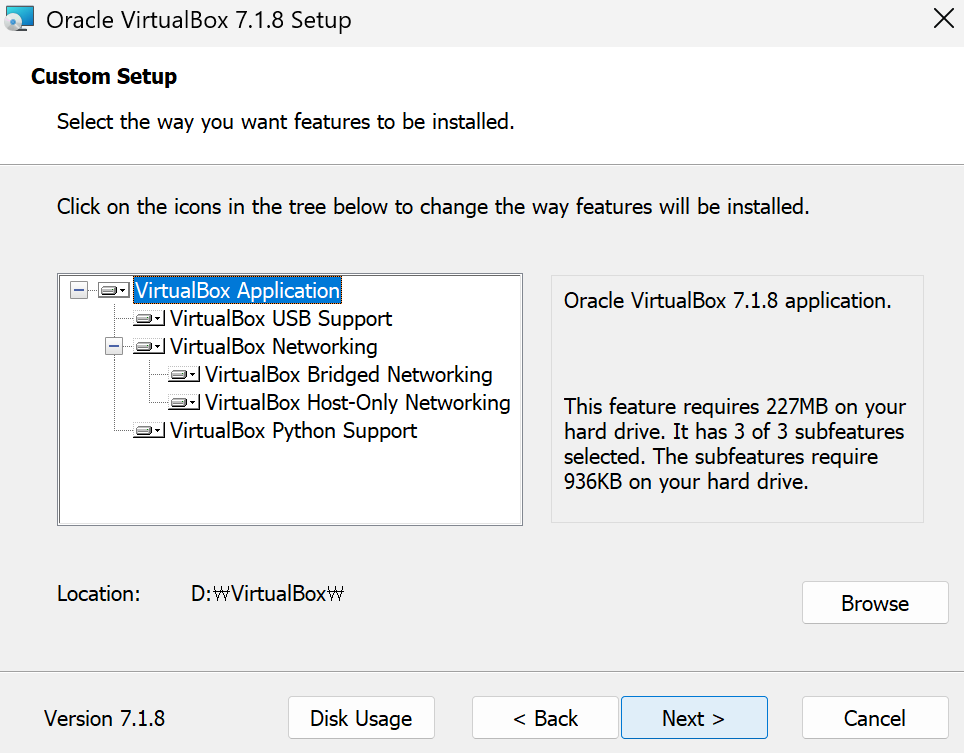Viewport: 964px width, 753px height.
Task: Open drive icon dropdown for VirtualBox Networking
Action: (x=149, y=347)
